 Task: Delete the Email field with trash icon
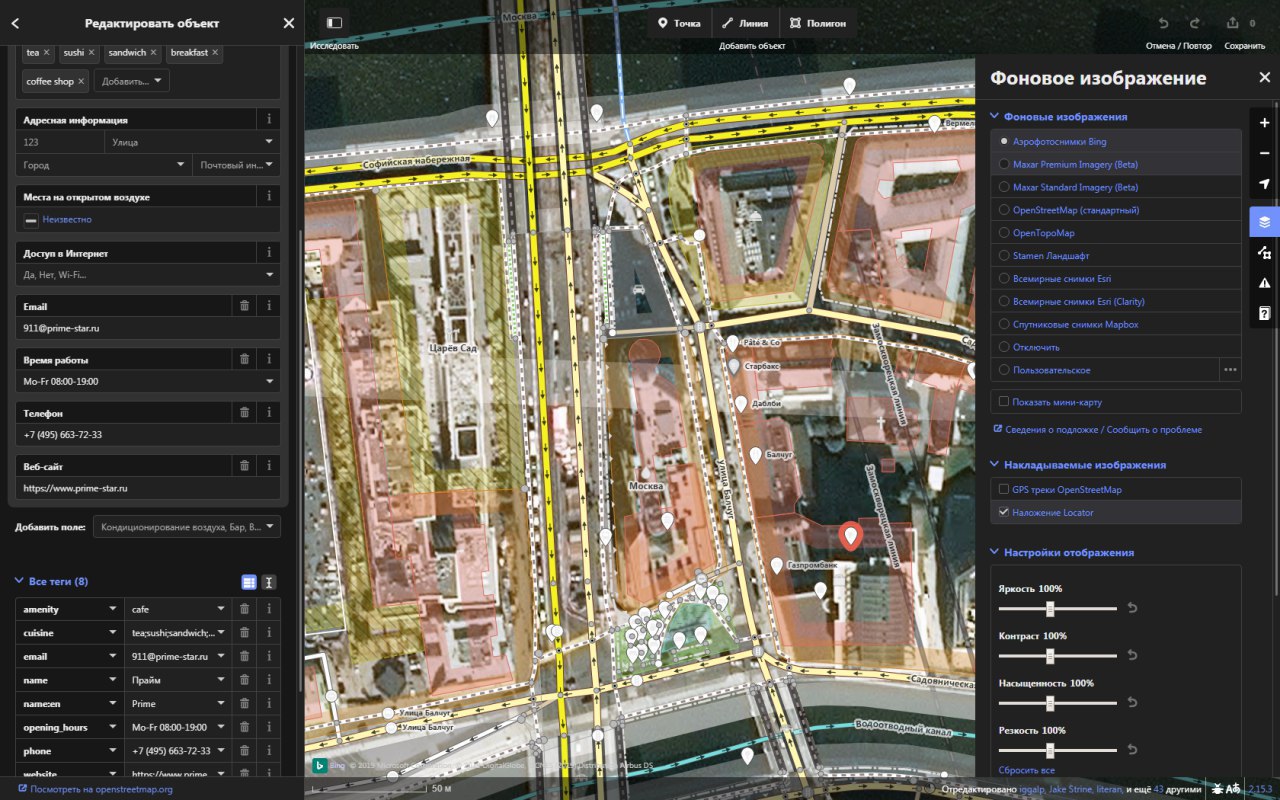(244, 306)
